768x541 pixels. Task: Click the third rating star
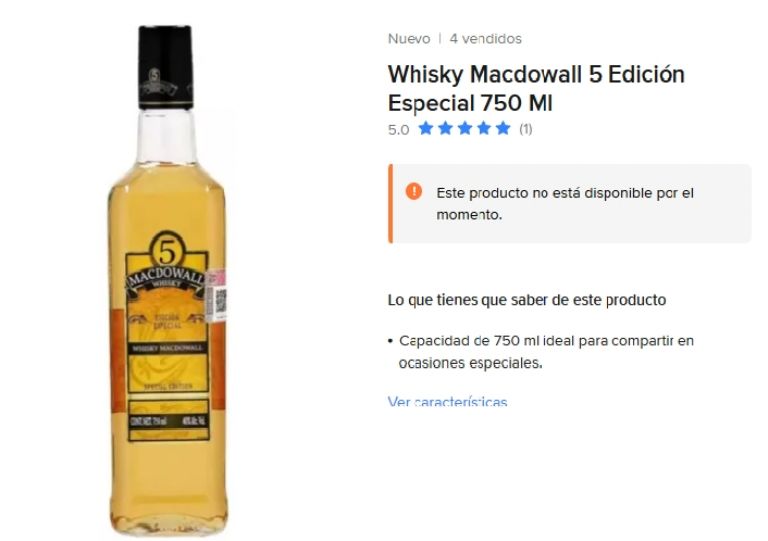(465, 129)
